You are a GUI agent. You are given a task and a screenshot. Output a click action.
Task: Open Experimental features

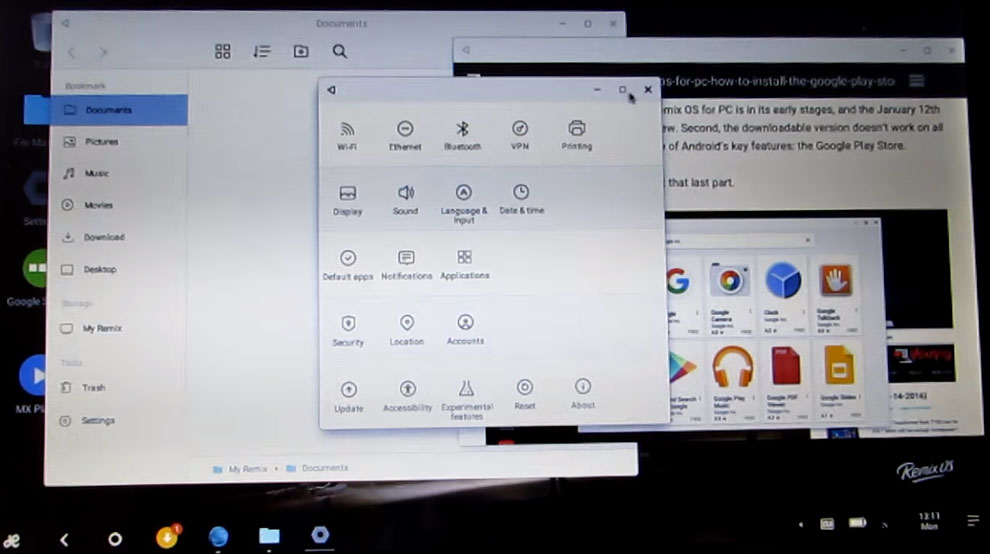coord(467,400)
